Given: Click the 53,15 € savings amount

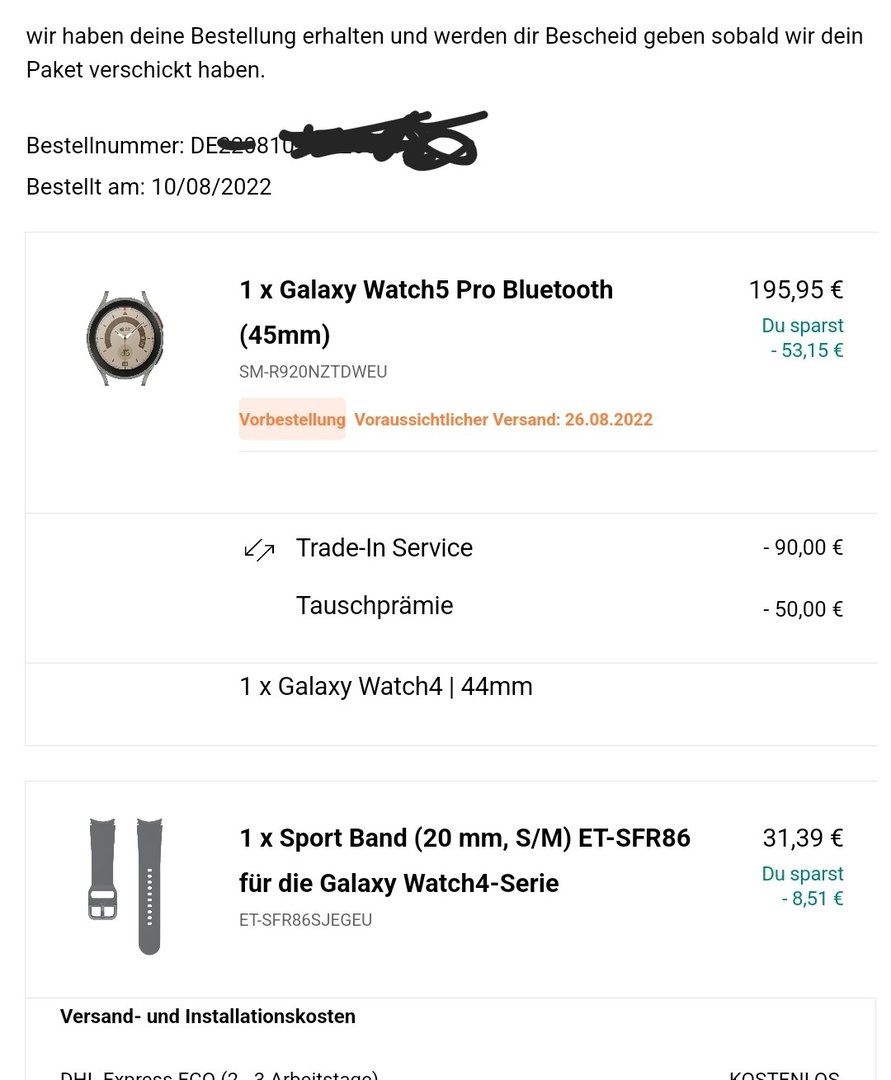Looking at the screenshot, I should (806, 350).
